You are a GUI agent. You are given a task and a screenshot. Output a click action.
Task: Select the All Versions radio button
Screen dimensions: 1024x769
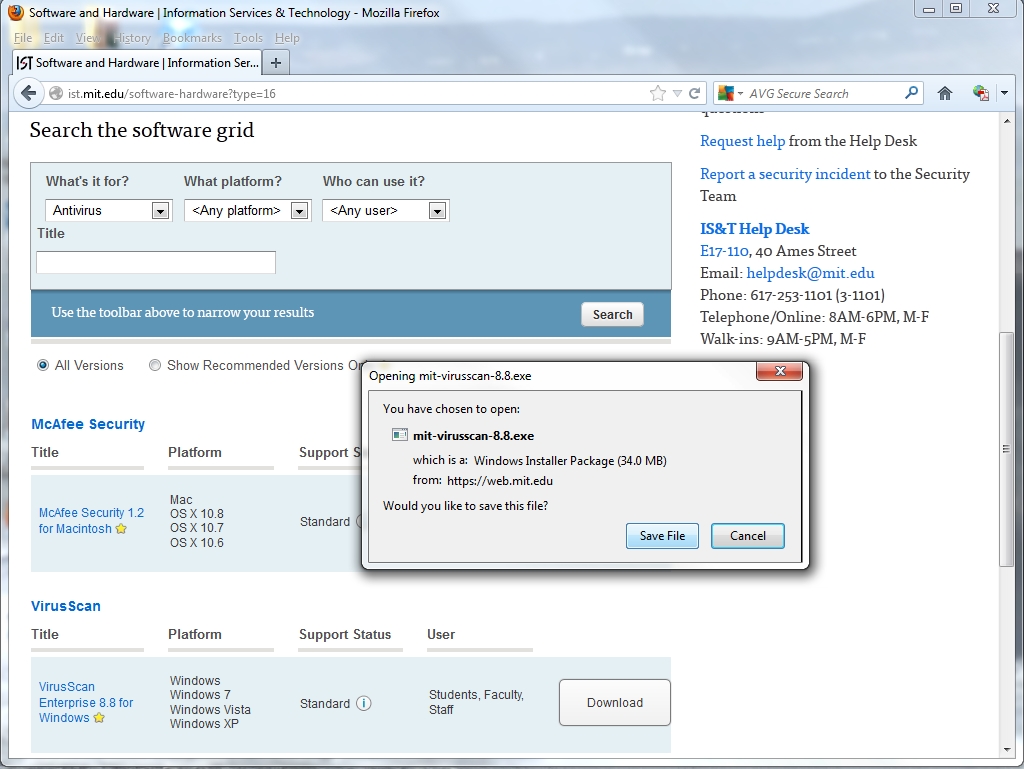tap(43, 365)
